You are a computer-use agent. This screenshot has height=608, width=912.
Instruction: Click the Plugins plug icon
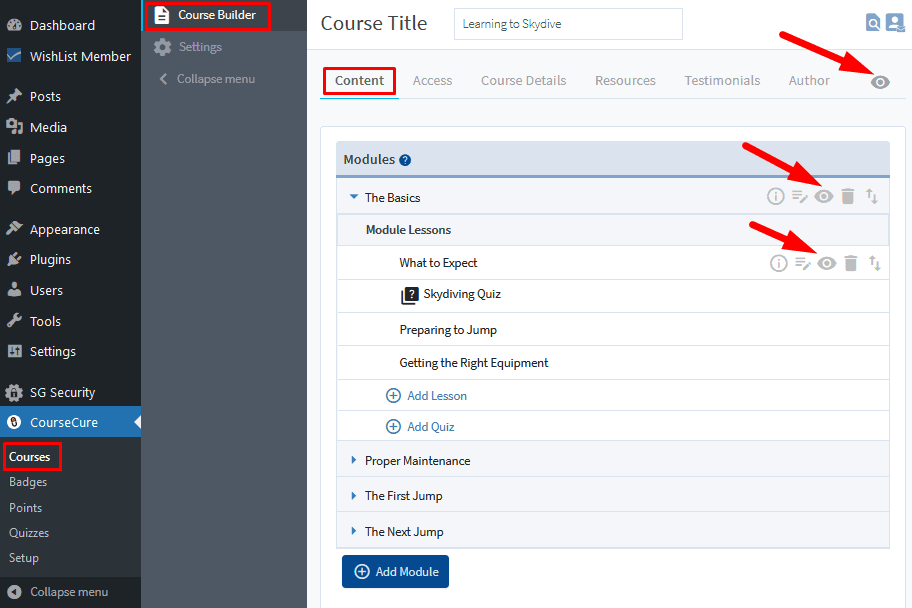14,259
